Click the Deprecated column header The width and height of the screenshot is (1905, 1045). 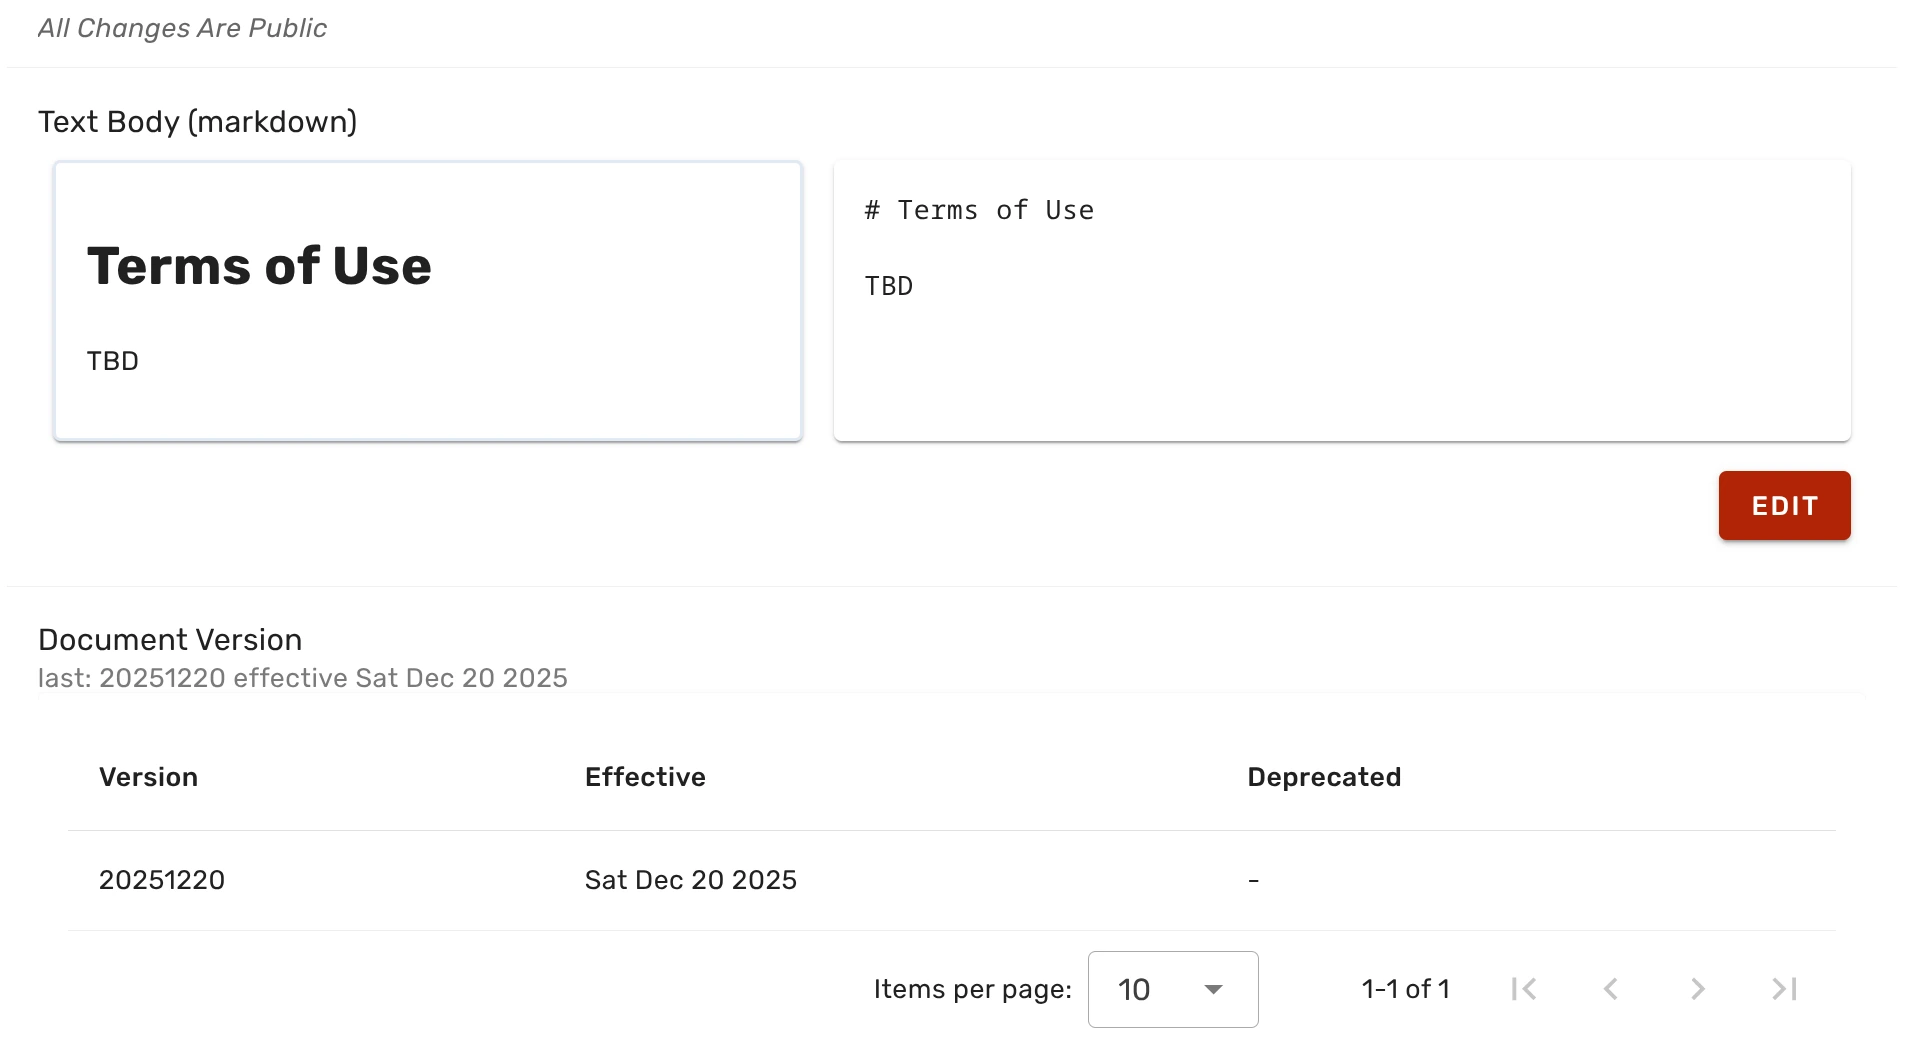coord(1323,777)
